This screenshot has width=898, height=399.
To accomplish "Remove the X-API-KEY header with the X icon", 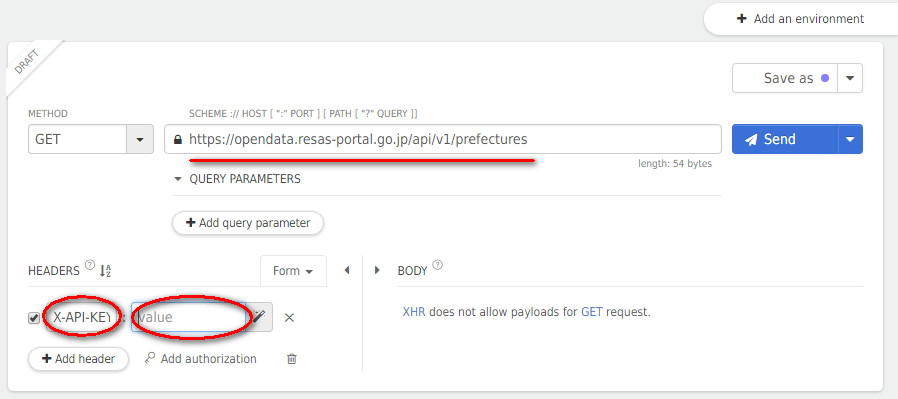I will (289, 318).
